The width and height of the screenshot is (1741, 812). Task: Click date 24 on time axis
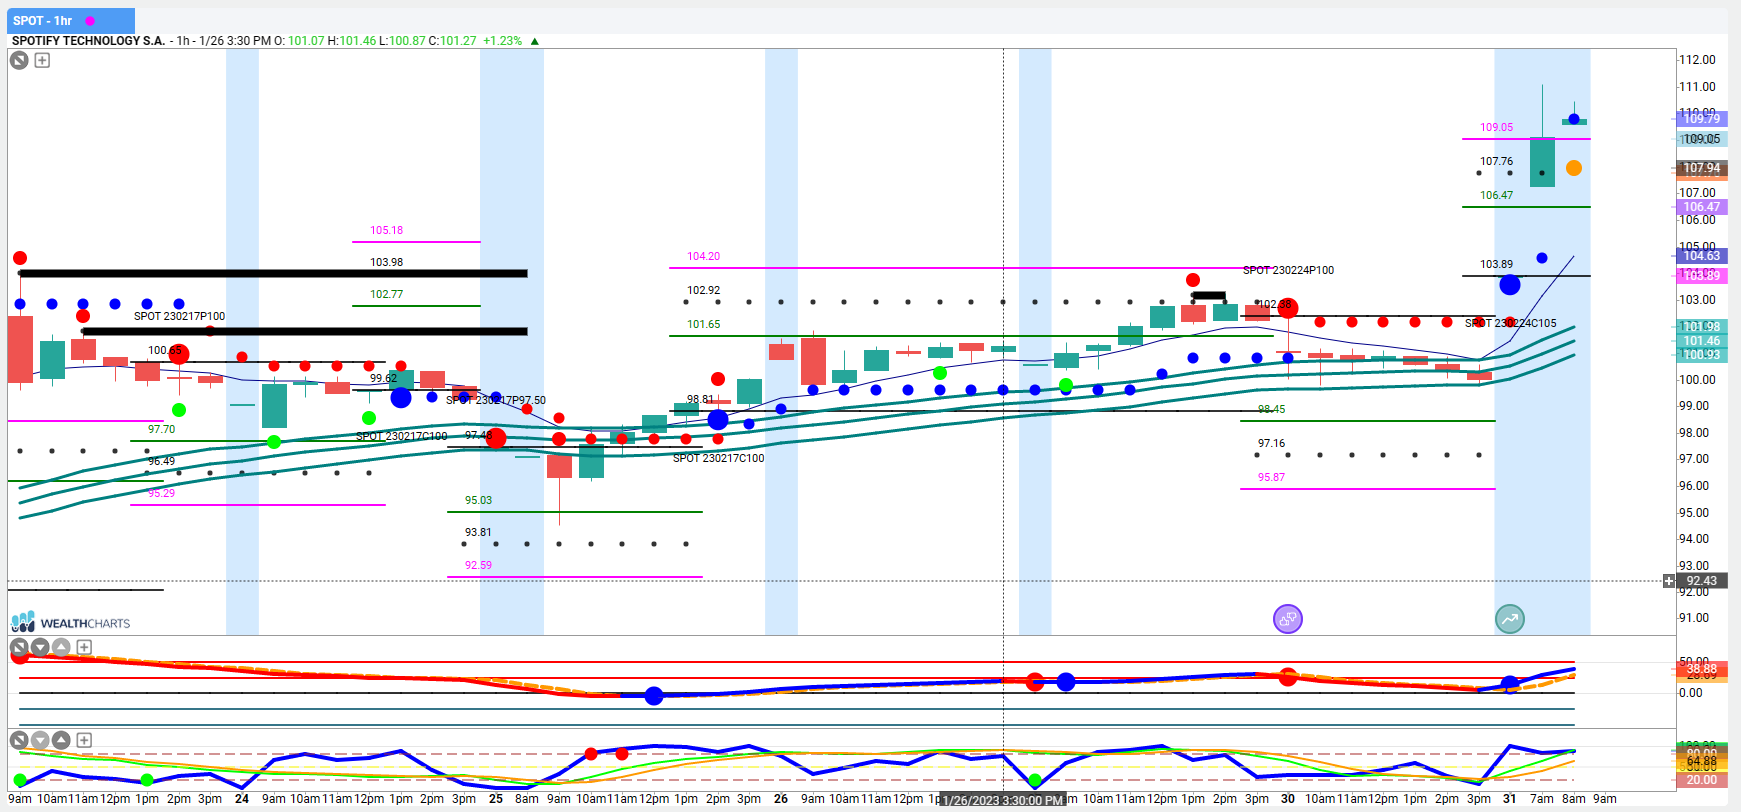[x=242, y=799]
